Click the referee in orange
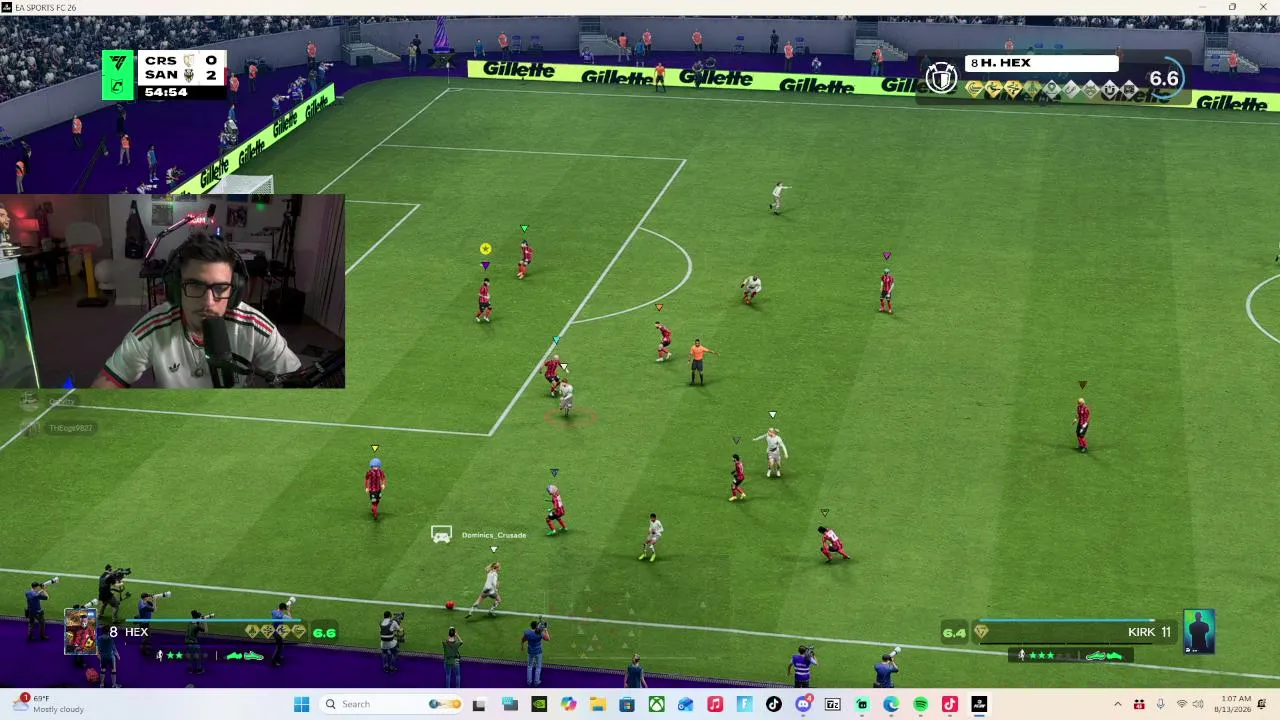 click(x=698, y=361)
